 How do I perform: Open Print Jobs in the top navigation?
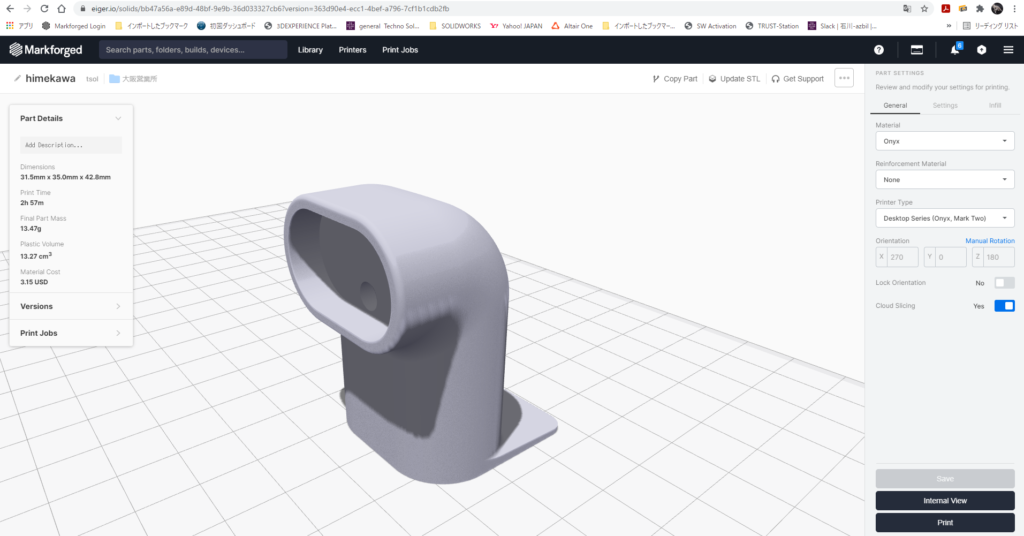[400, 50]
